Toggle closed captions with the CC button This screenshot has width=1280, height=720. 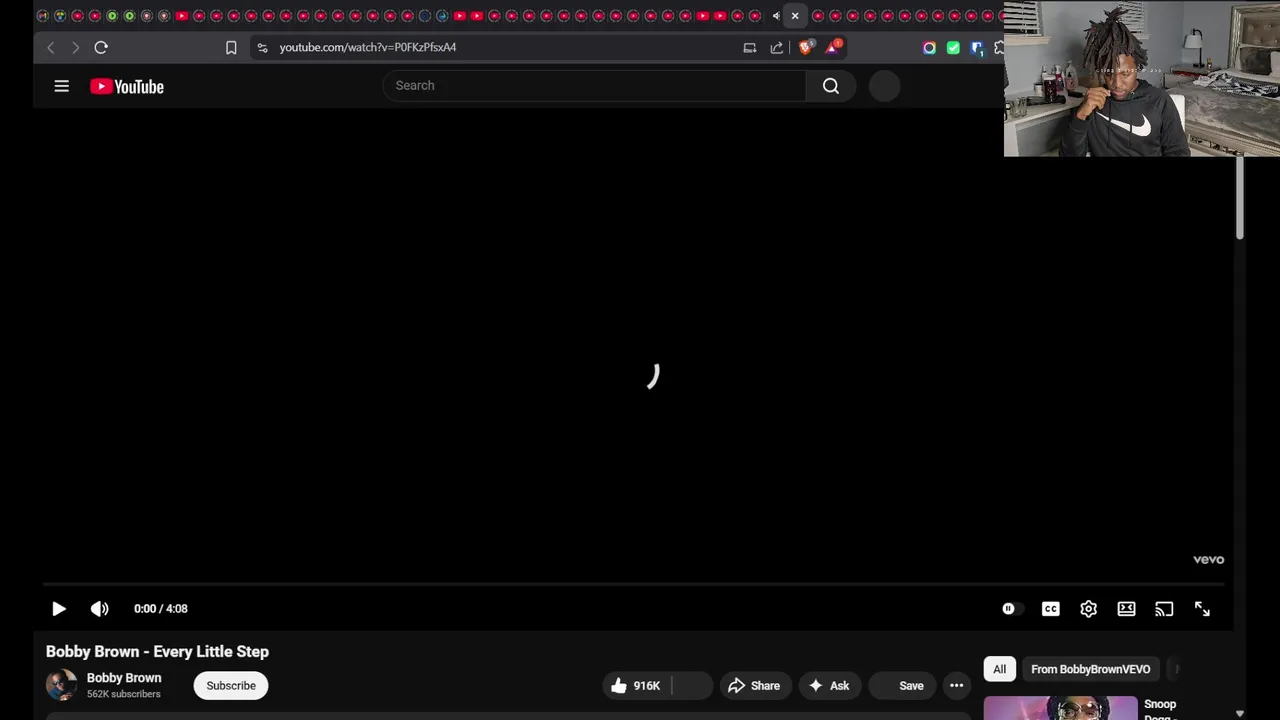[x=1051, y=609]
